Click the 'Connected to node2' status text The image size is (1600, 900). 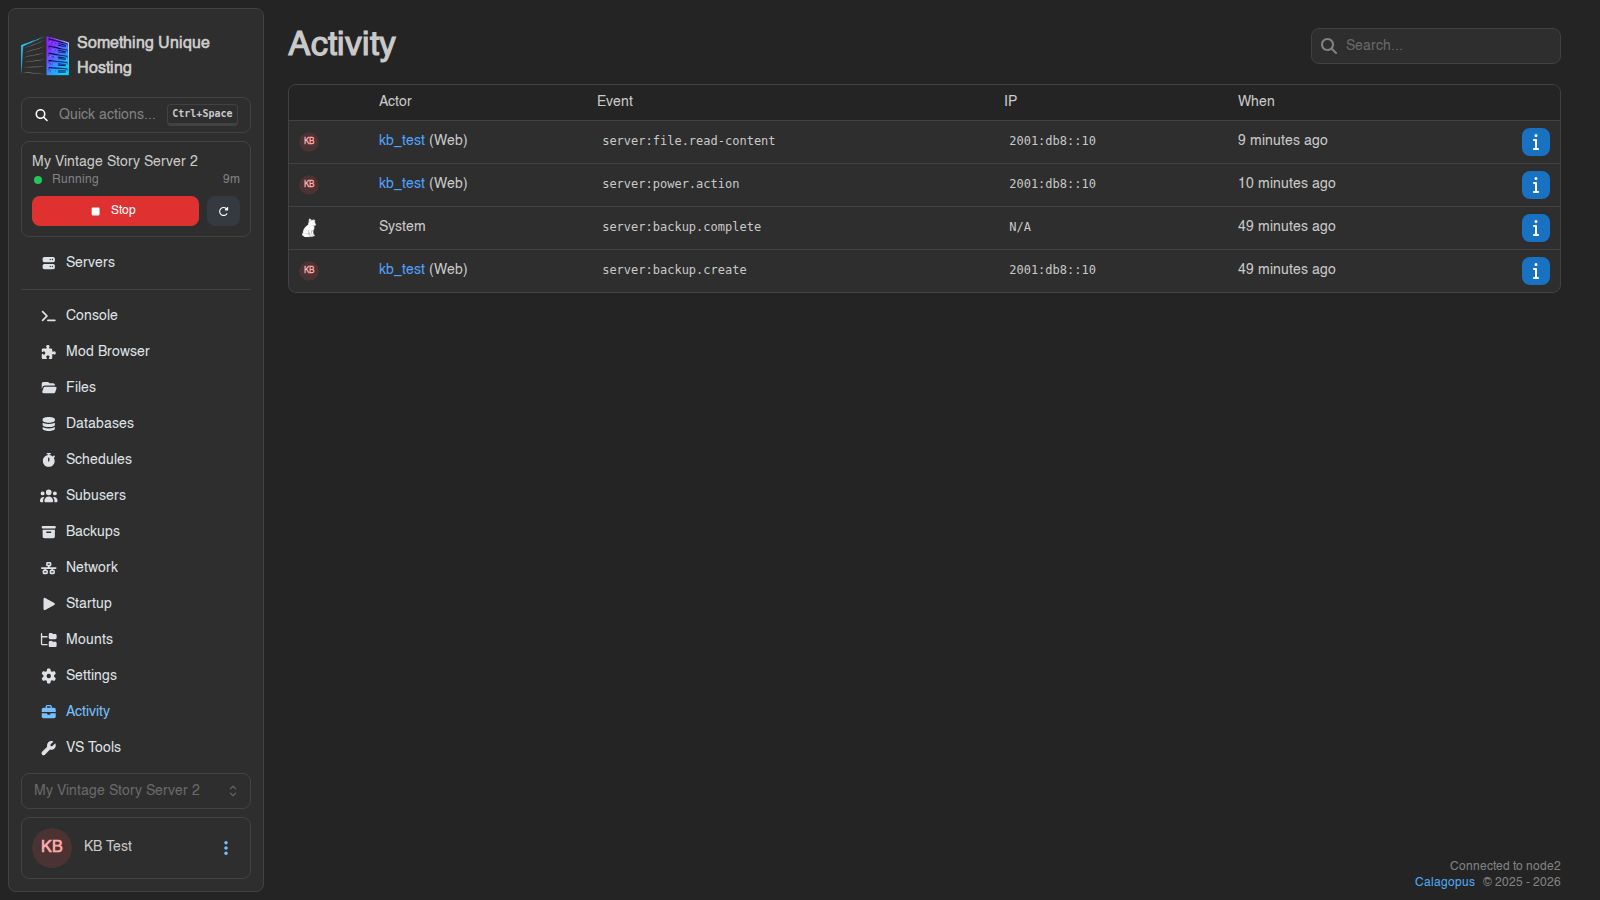click(x=1505, y=866)
